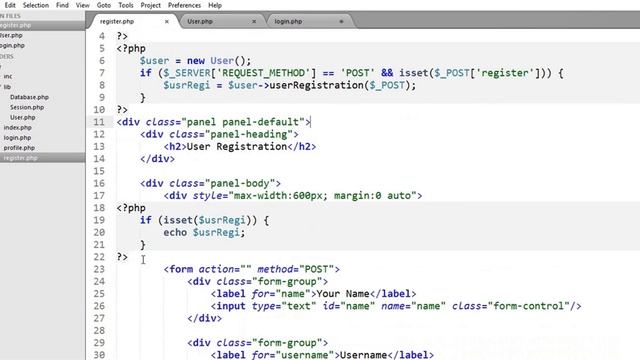Click line number 4 in the gutter
The height and width of the screenshot is (360, 640).
point(102,36)
